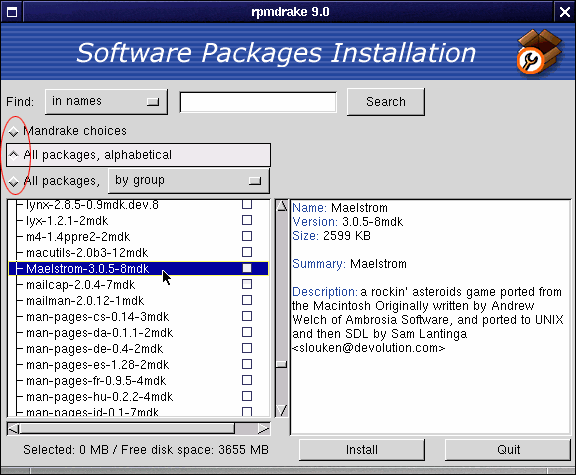Check the man-pages-de-0.4-2mdk checkbox
Viewport: 576px width, 475px height.
coord(247,348)
